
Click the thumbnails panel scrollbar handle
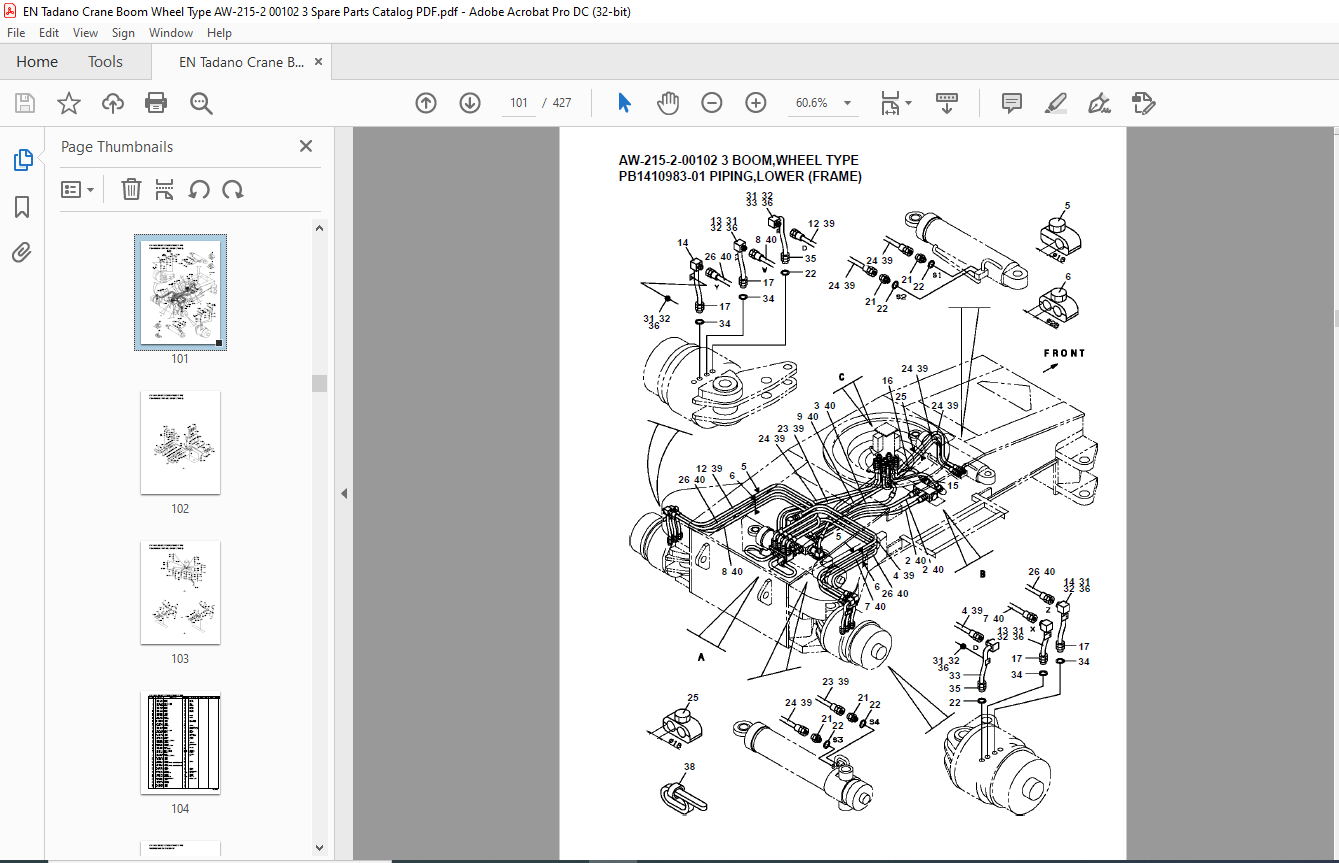pos(319,383)
